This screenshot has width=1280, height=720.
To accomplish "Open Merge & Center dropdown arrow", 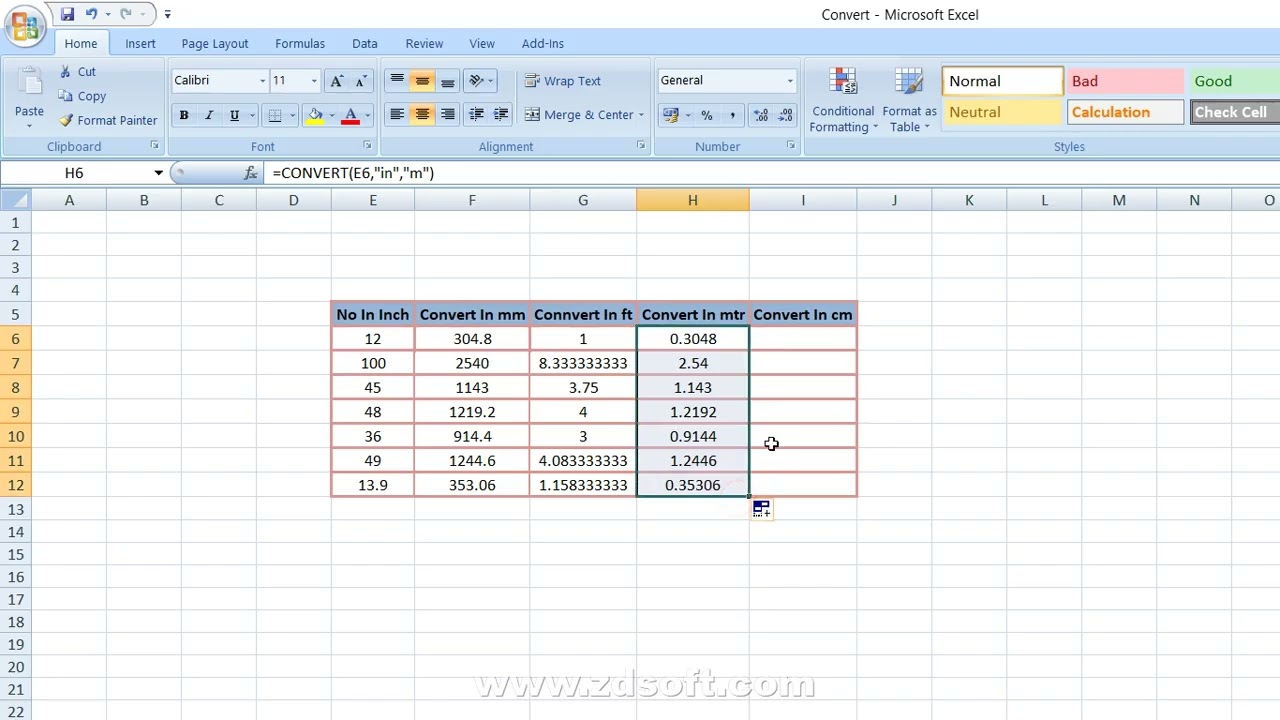I will [641, 115].
